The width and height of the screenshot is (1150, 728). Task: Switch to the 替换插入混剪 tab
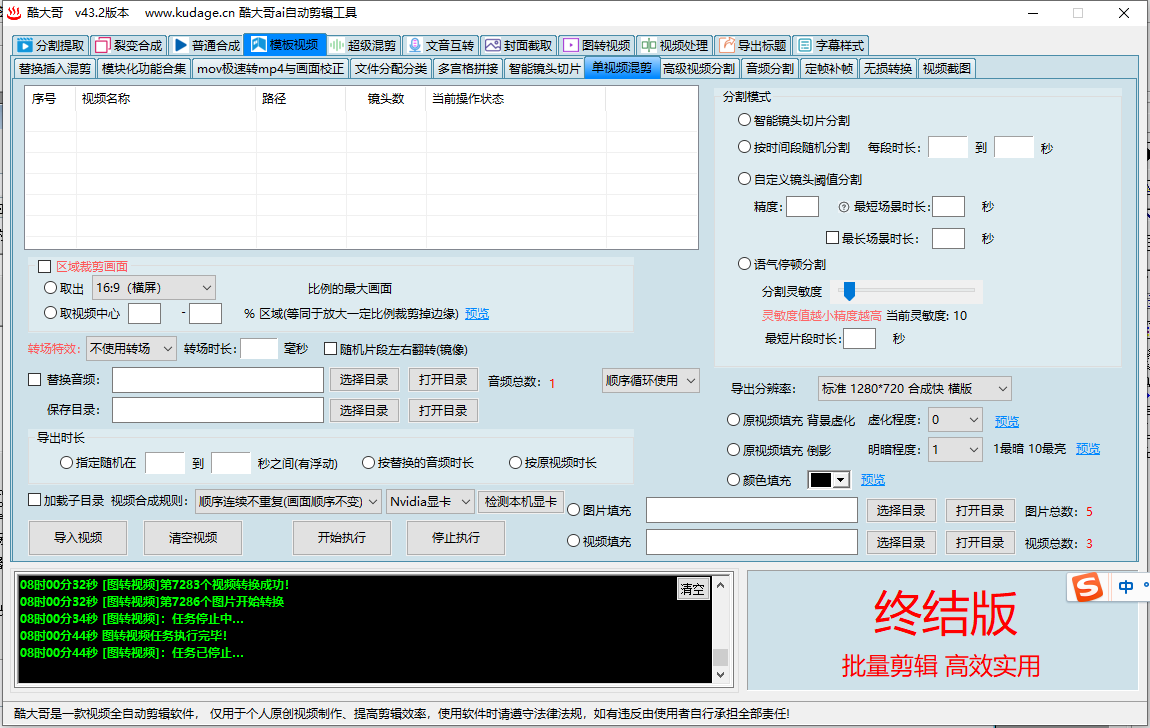[55, 69]
